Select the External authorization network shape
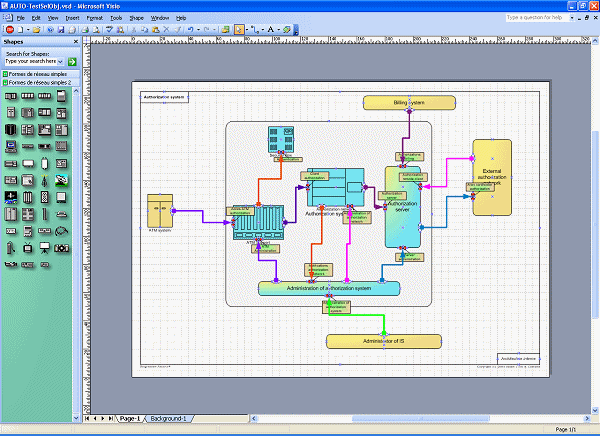The height and width of the screenshot is (436, 600). point(492,177)
